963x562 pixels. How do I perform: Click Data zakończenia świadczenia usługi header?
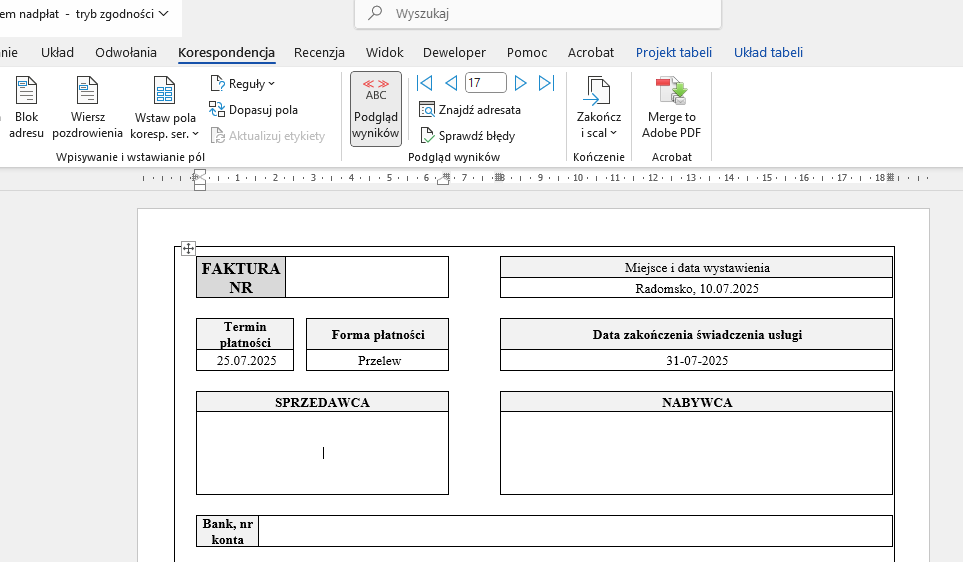696,334
